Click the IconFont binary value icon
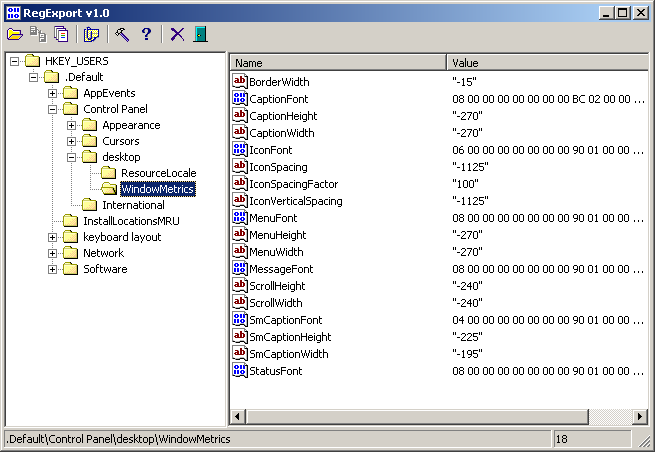655x452 pixels. coord(240,149)
